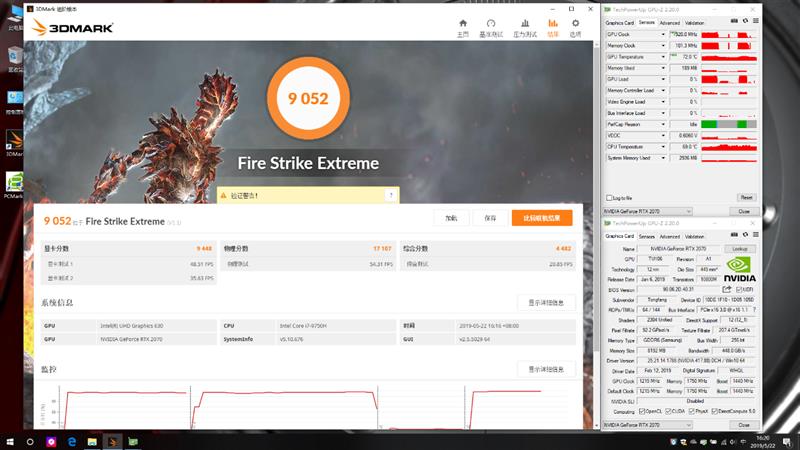Show system information details button
The image size is (800, 450).
point(546,303)
